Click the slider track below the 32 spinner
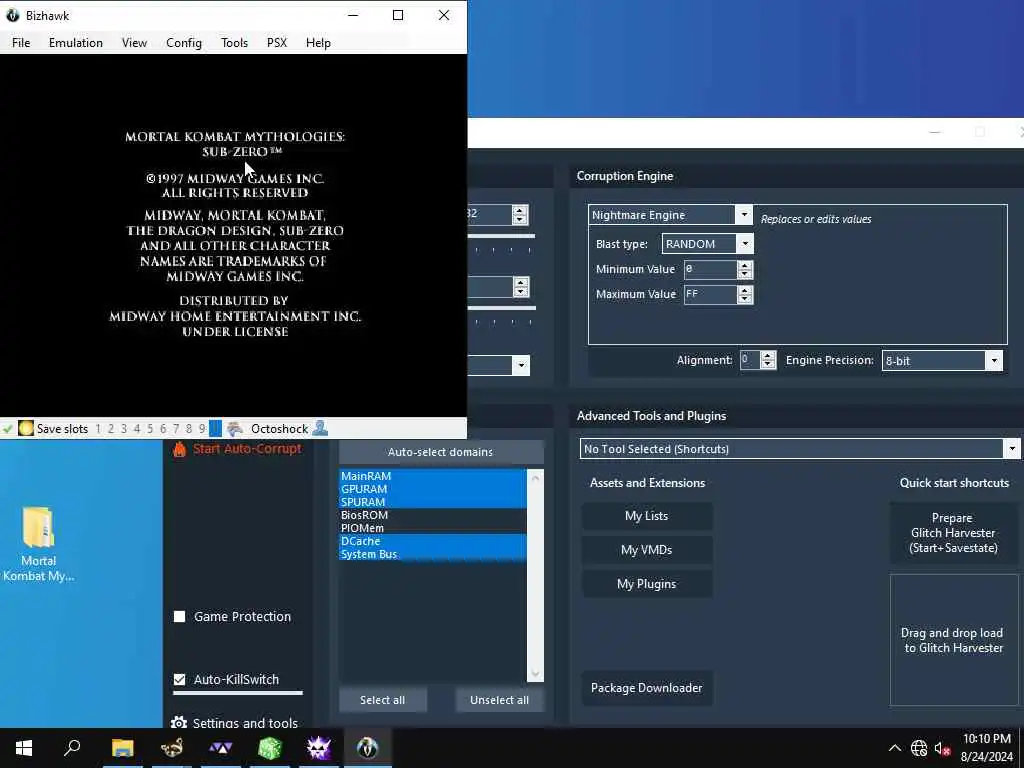Image resolution: width=1024 pixels, height=768 pixels. 502,236
